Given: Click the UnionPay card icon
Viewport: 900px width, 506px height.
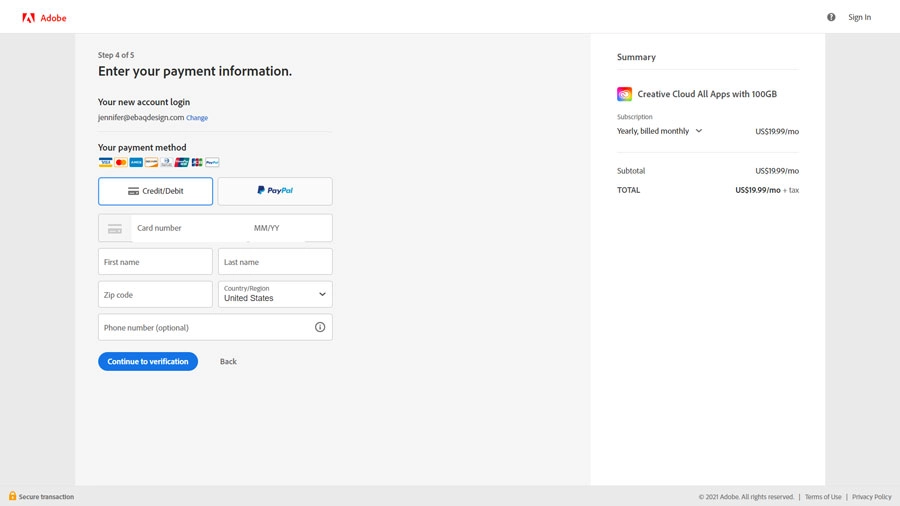Looking at the screenshot, I should [182, 162].
